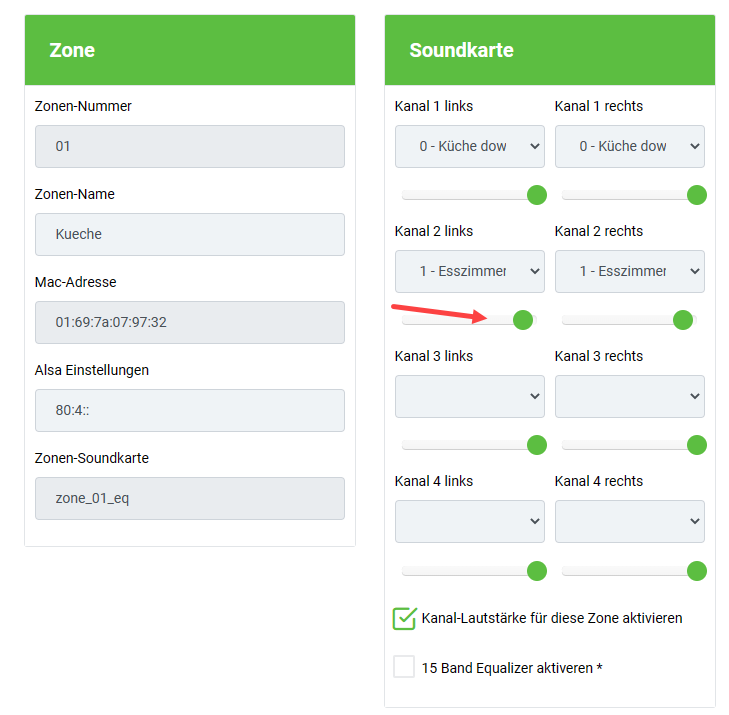Enable the 15 Band Equalizer checkbox

click(x=404, y=667)
